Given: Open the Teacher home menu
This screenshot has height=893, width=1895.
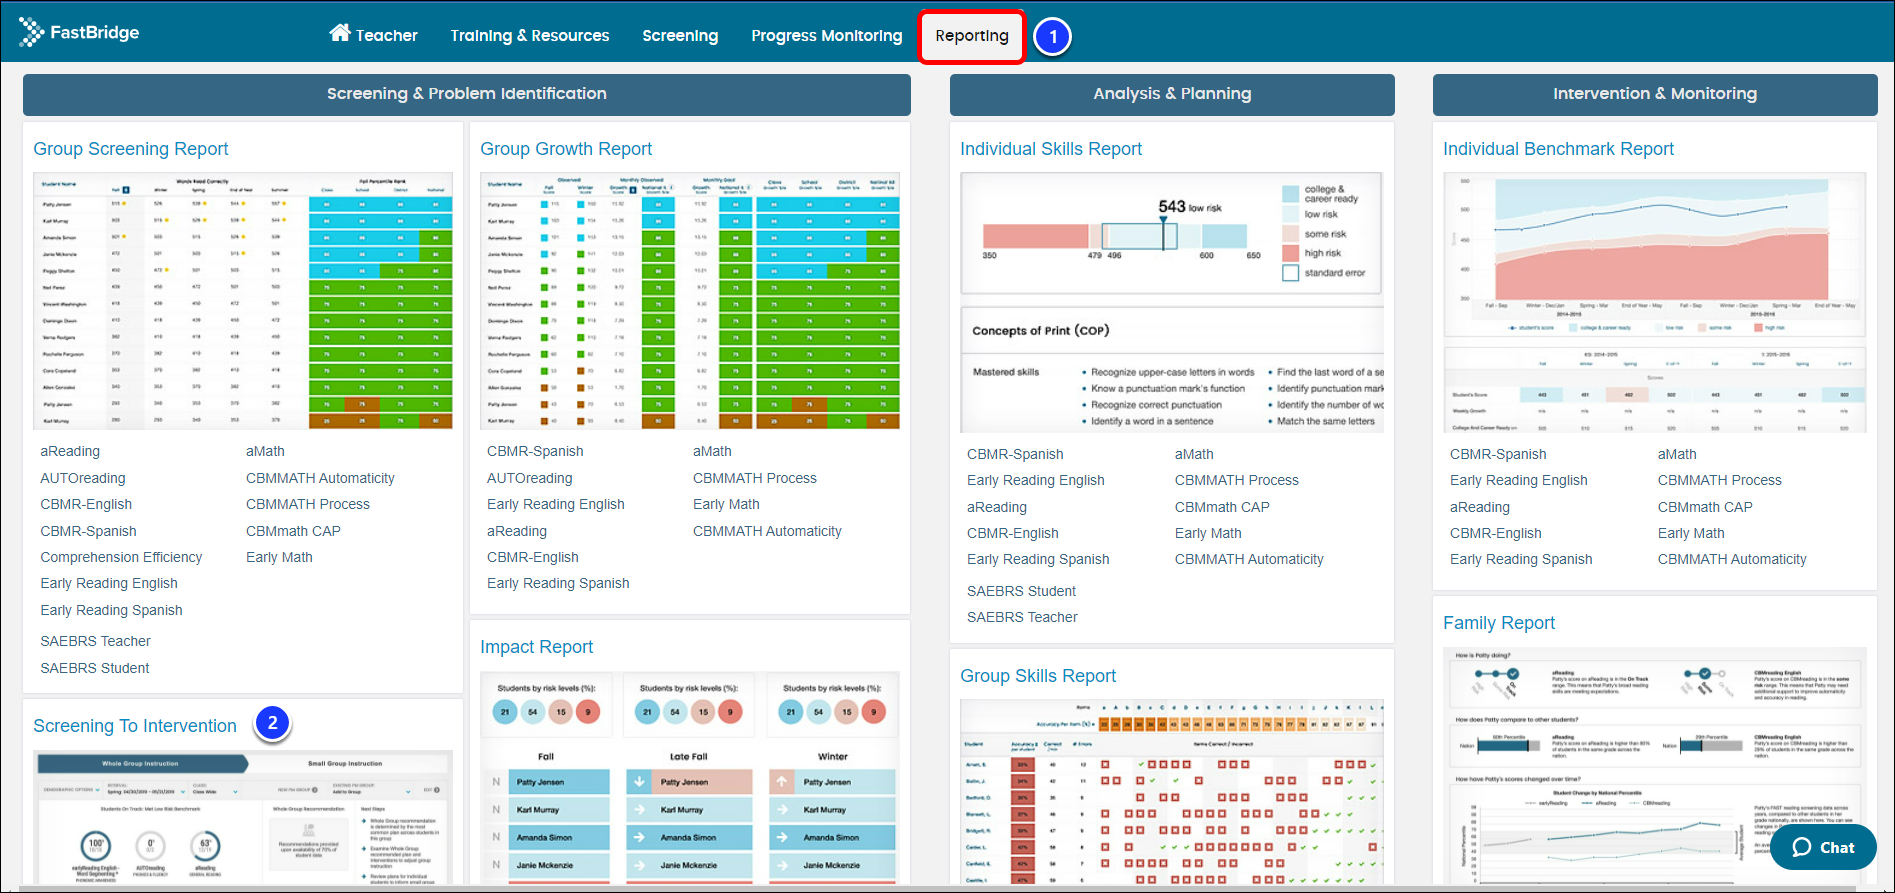Looking at the screenshot, I should [373, 35].
